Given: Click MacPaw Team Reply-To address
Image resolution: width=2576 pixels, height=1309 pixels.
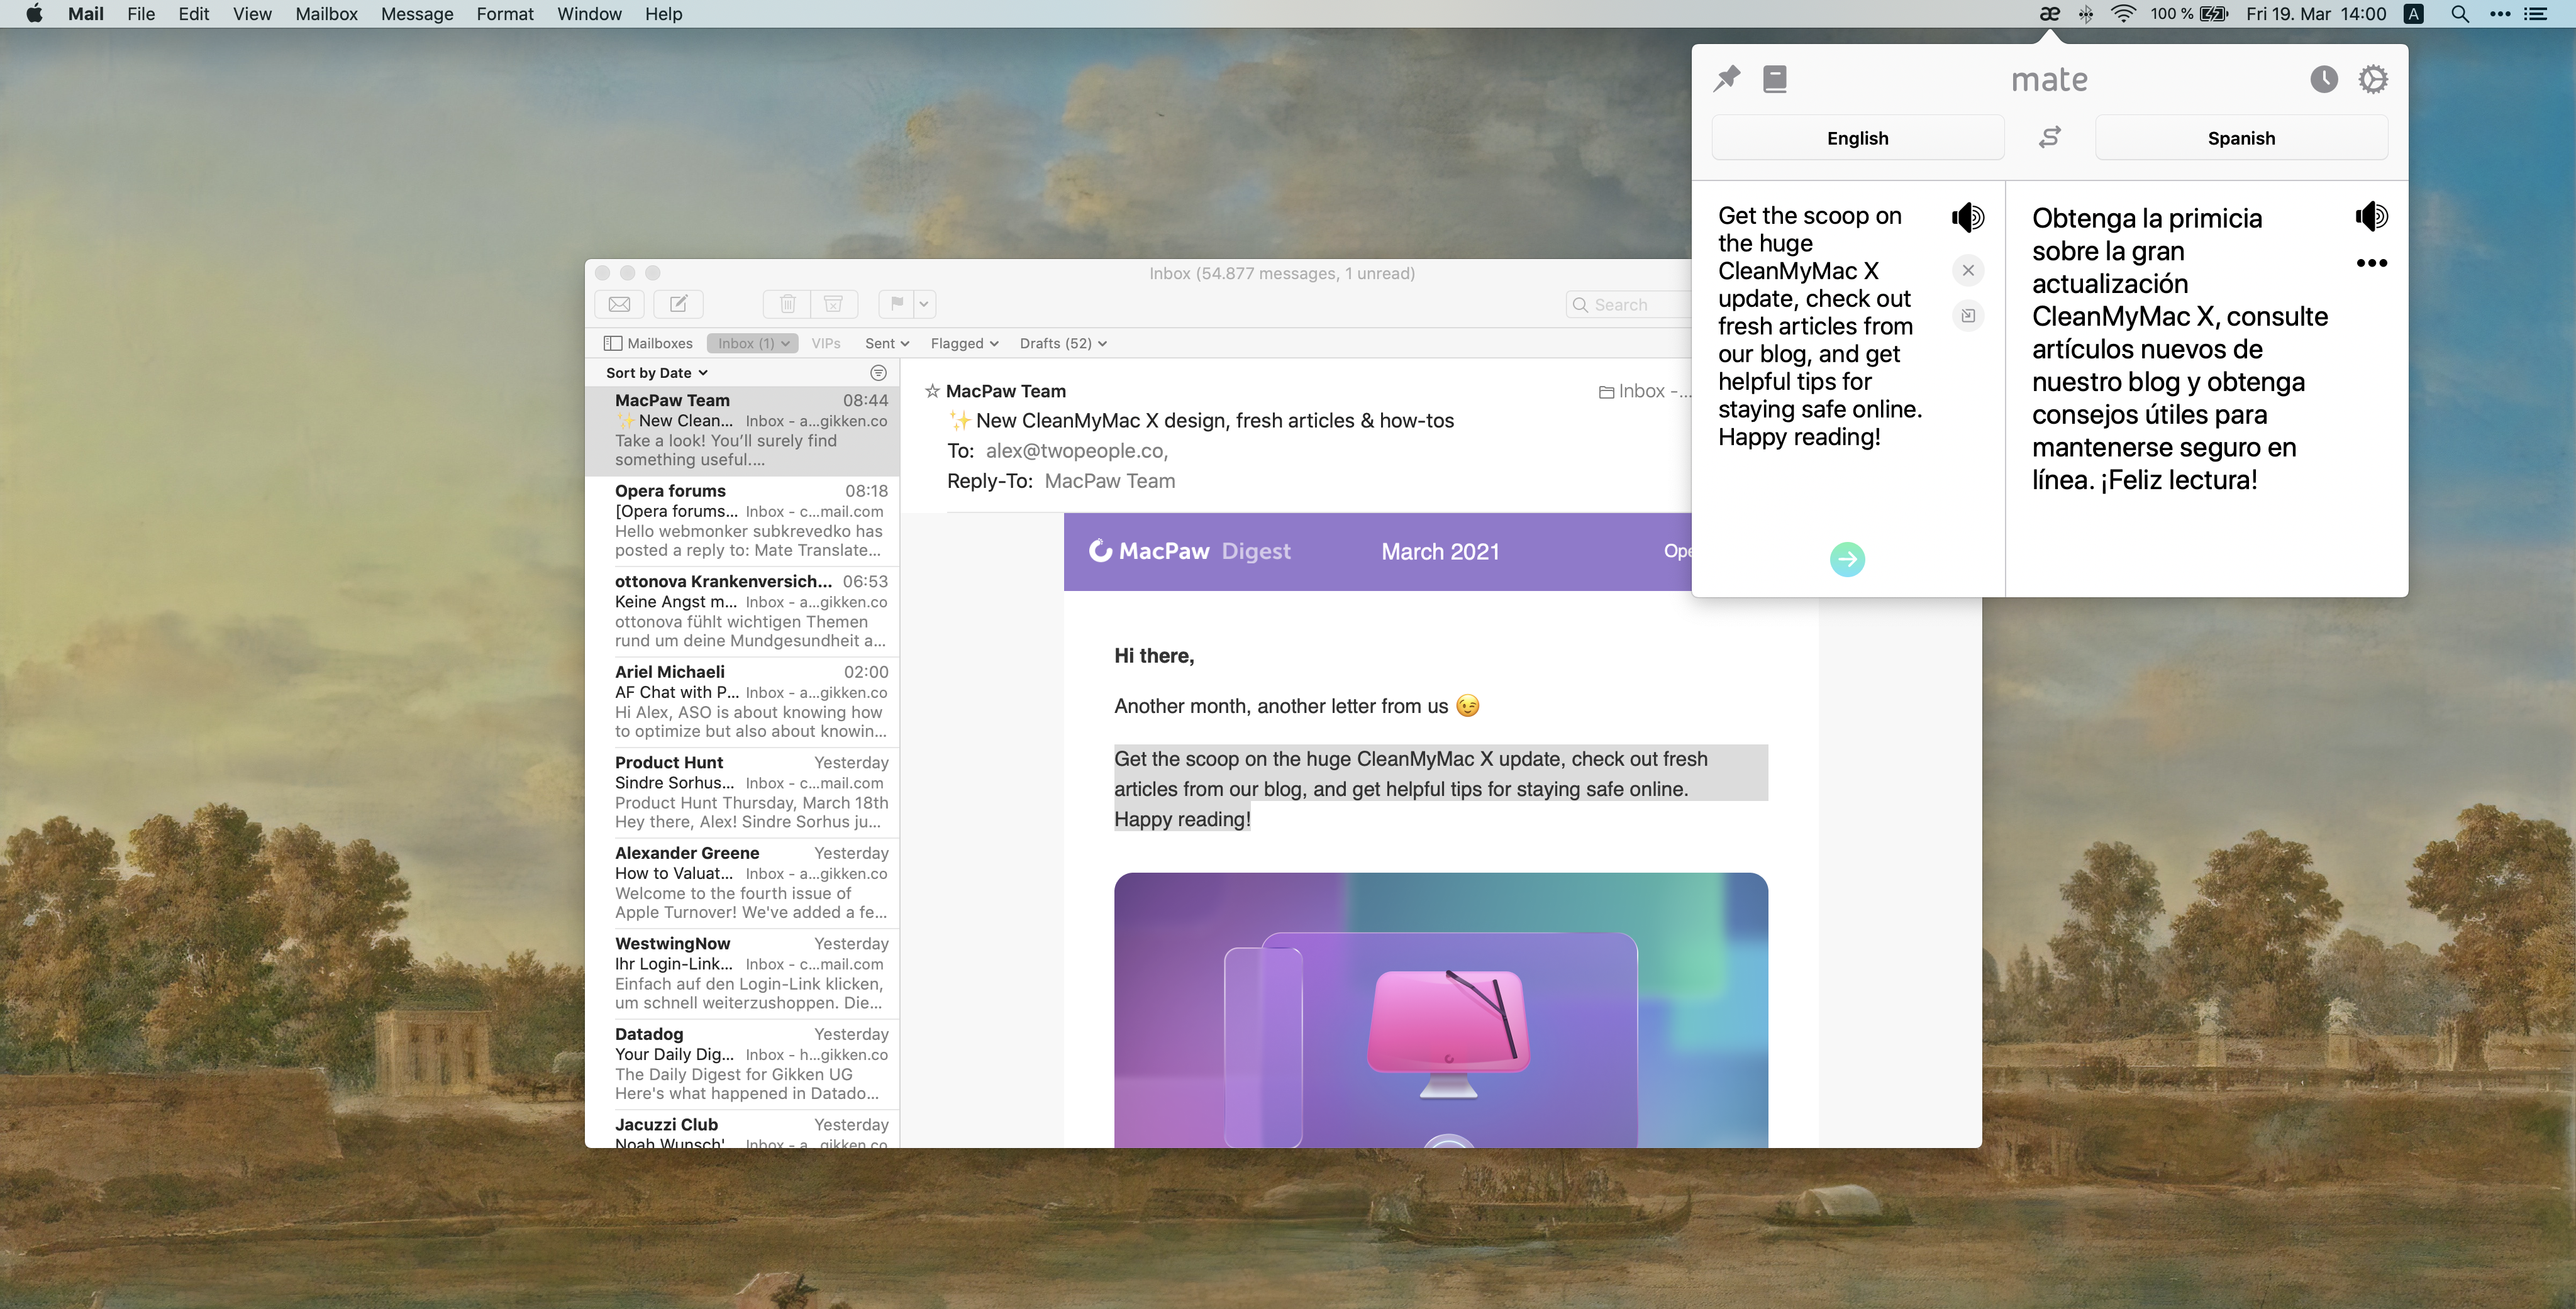Looking at the screenshot, I should click(1109, 481).
